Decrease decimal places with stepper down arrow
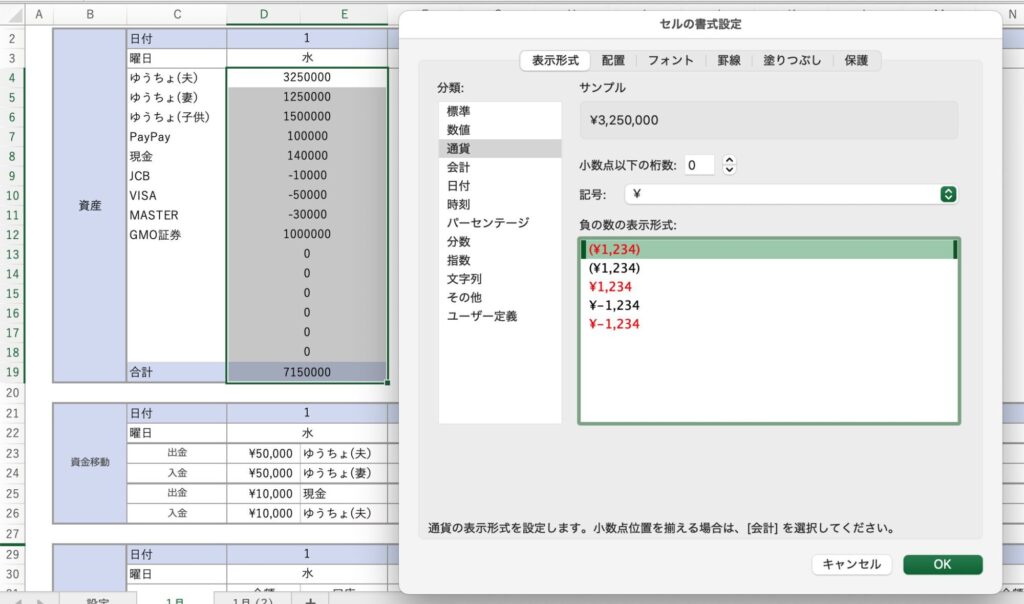The image size is (1024, 604). pyautogui.click(x=729, y=170)
